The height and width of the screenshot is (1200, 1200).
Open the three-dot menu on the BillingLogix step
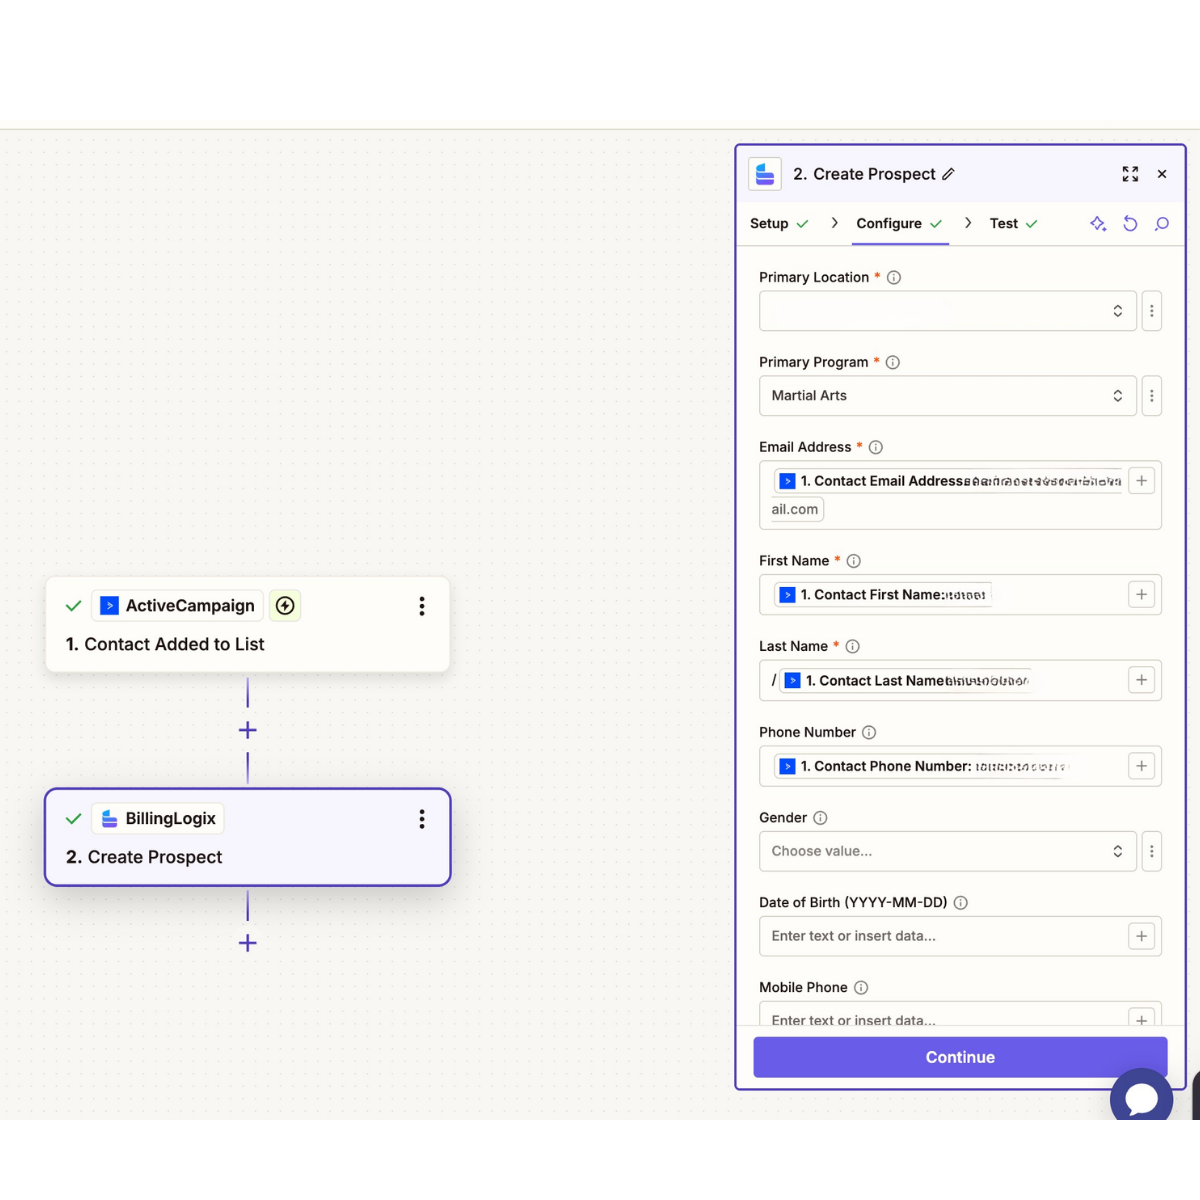(421, 818)
